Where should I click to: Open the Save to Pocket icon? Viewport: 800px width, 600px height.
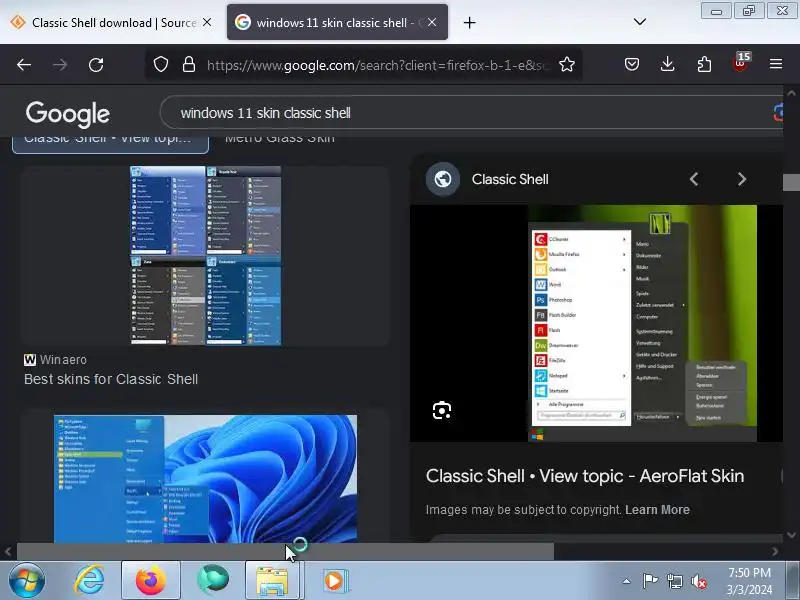[632, 64]
